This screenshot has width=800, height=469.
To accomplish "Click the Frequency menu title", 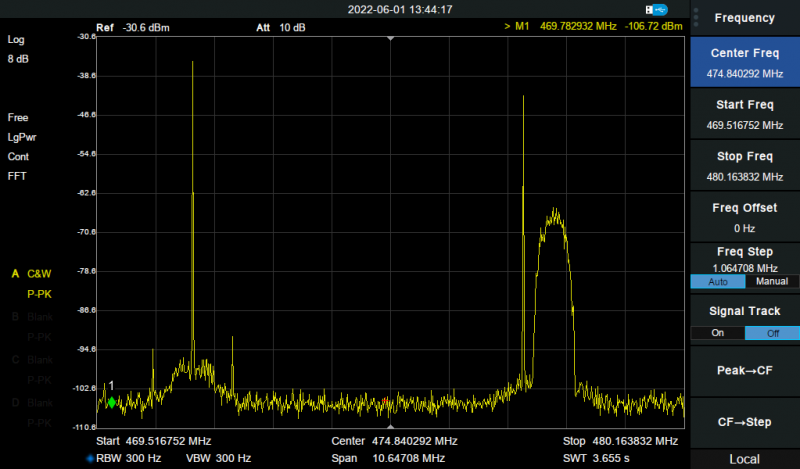I will (744, 18).
